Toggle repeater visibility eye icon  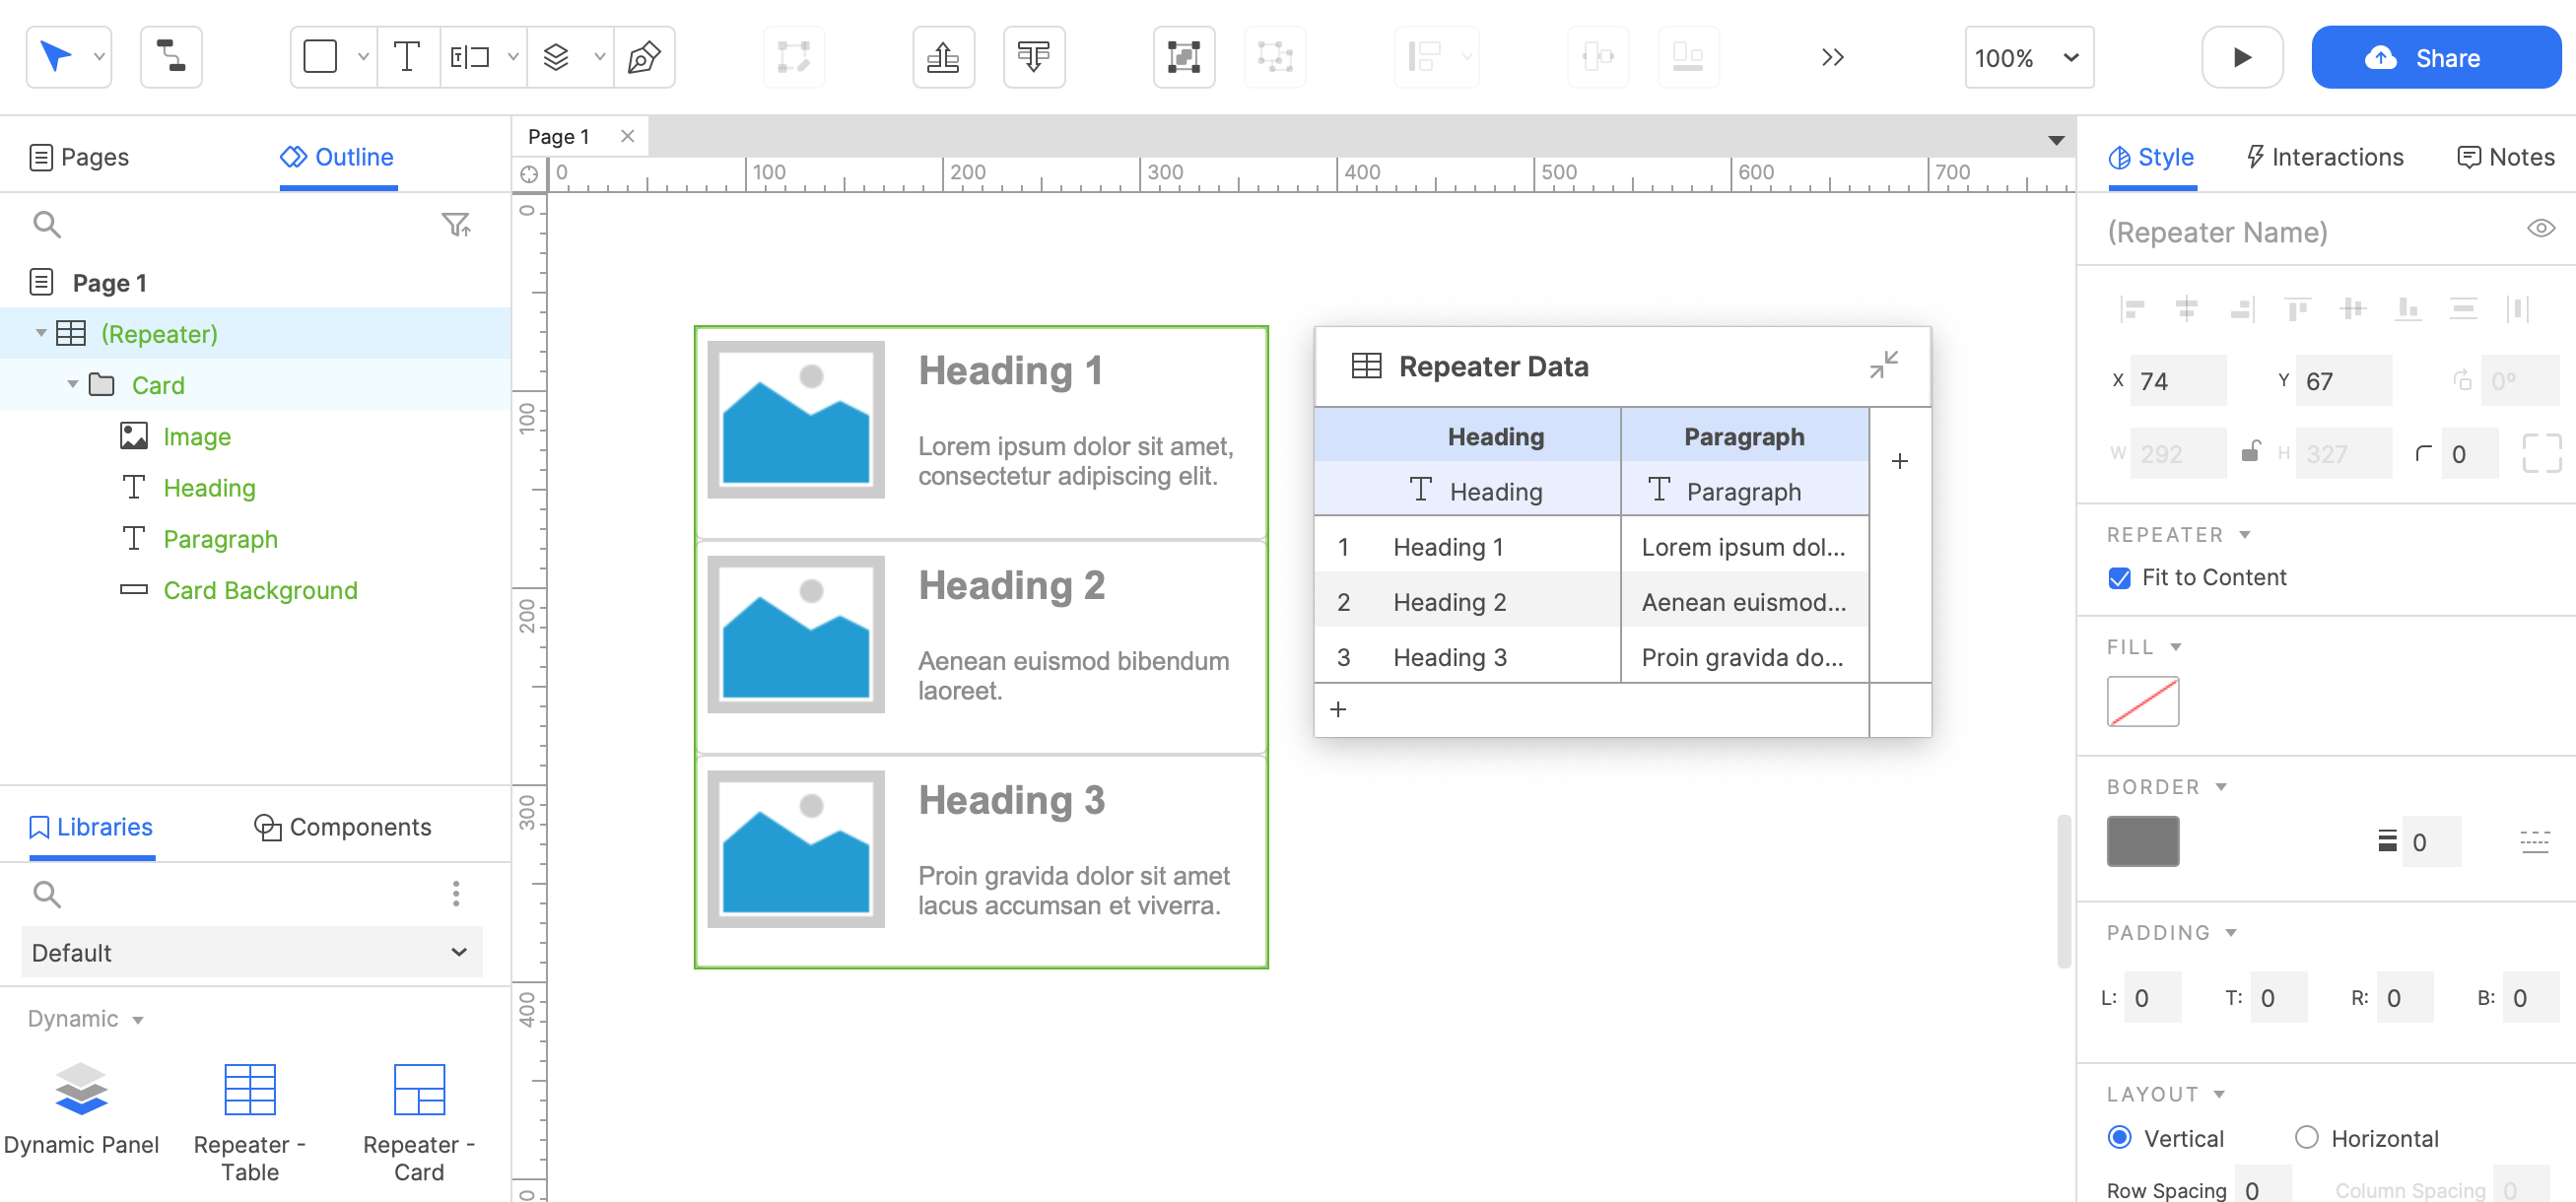2540,229
